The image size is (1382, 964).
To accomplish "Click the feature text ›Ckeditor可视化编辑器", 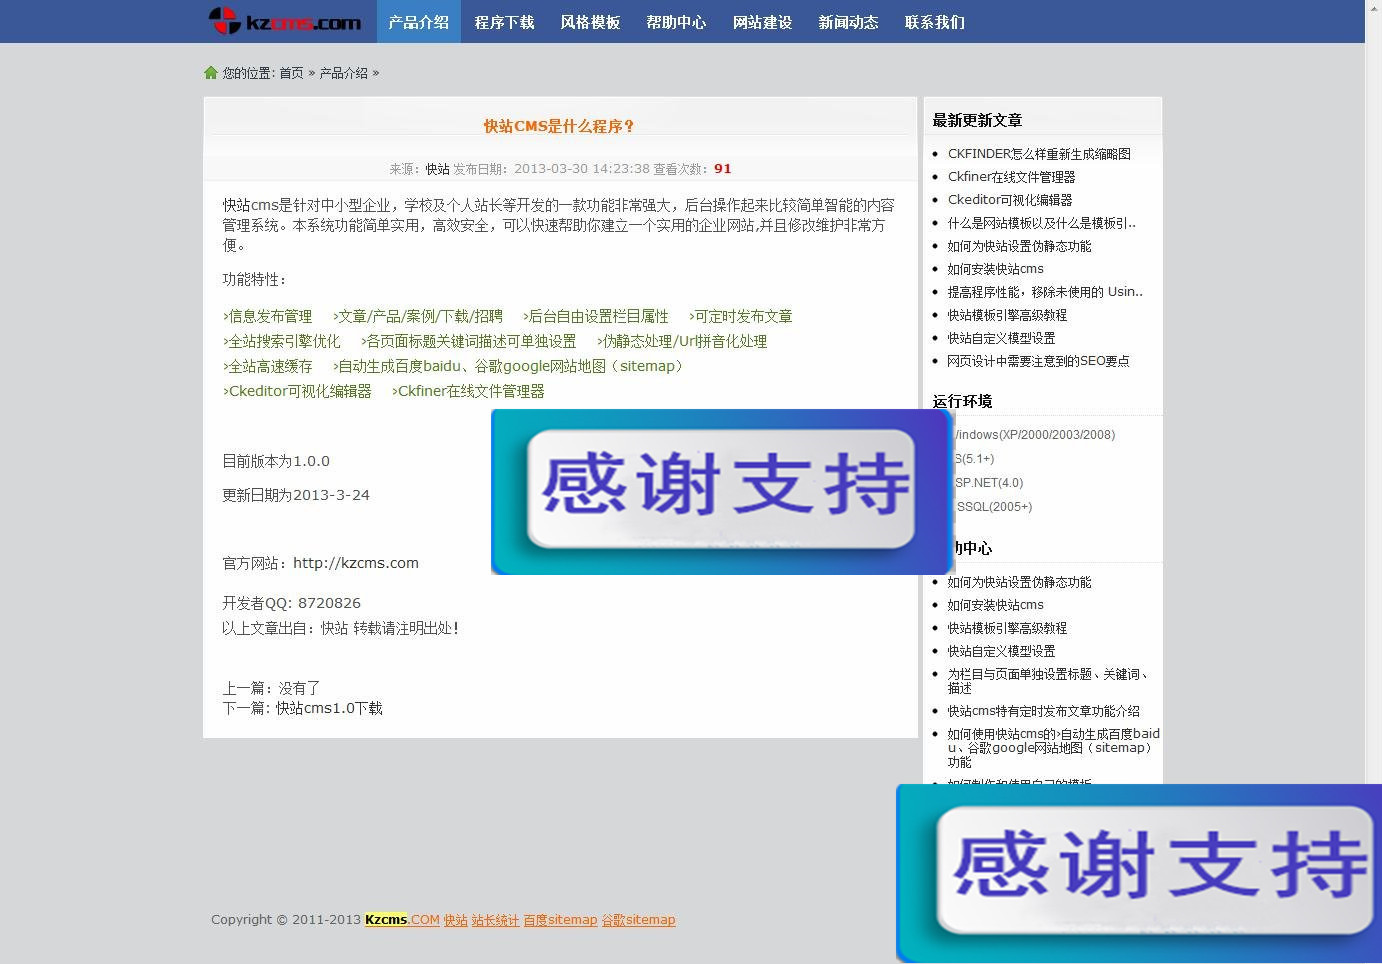I will [296, 391].
